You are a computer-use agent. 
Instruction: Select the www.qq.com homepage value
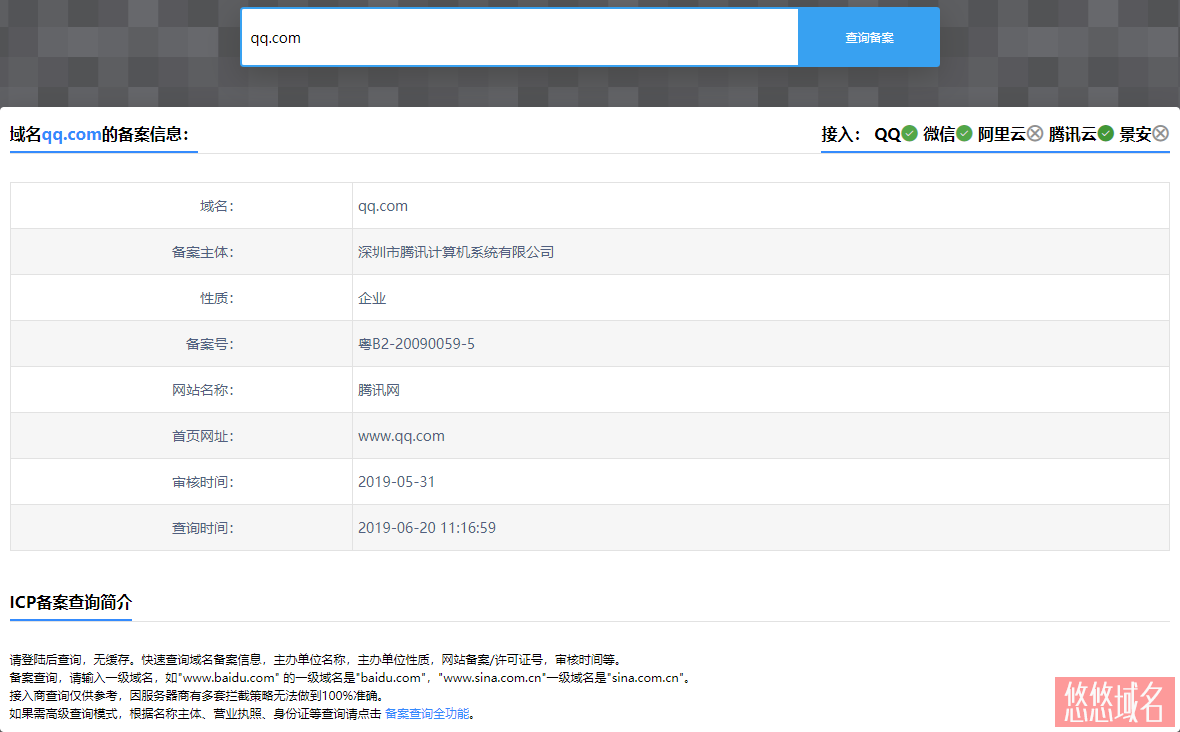click(401, 436)
